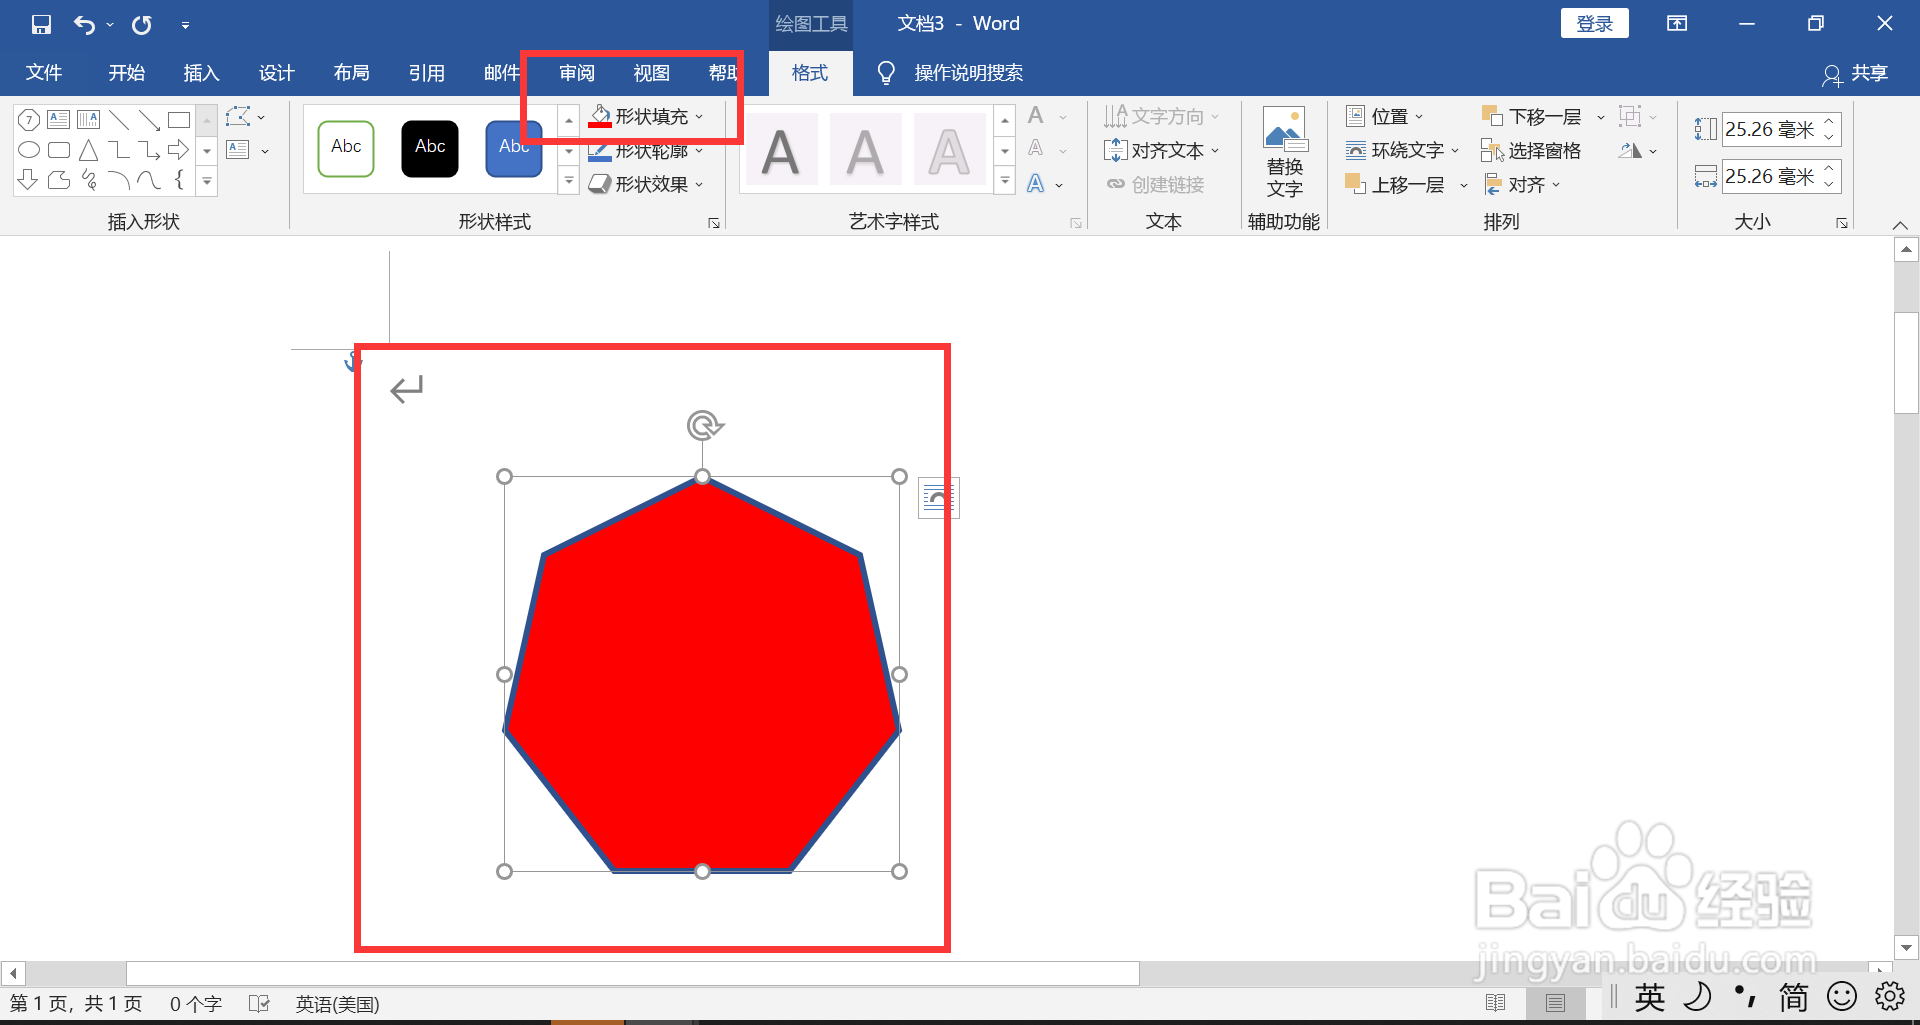1920x1025 pixels.
Task: Expand the shapes gallery more button
Action: pyautogui.click(x=207, y=182)
